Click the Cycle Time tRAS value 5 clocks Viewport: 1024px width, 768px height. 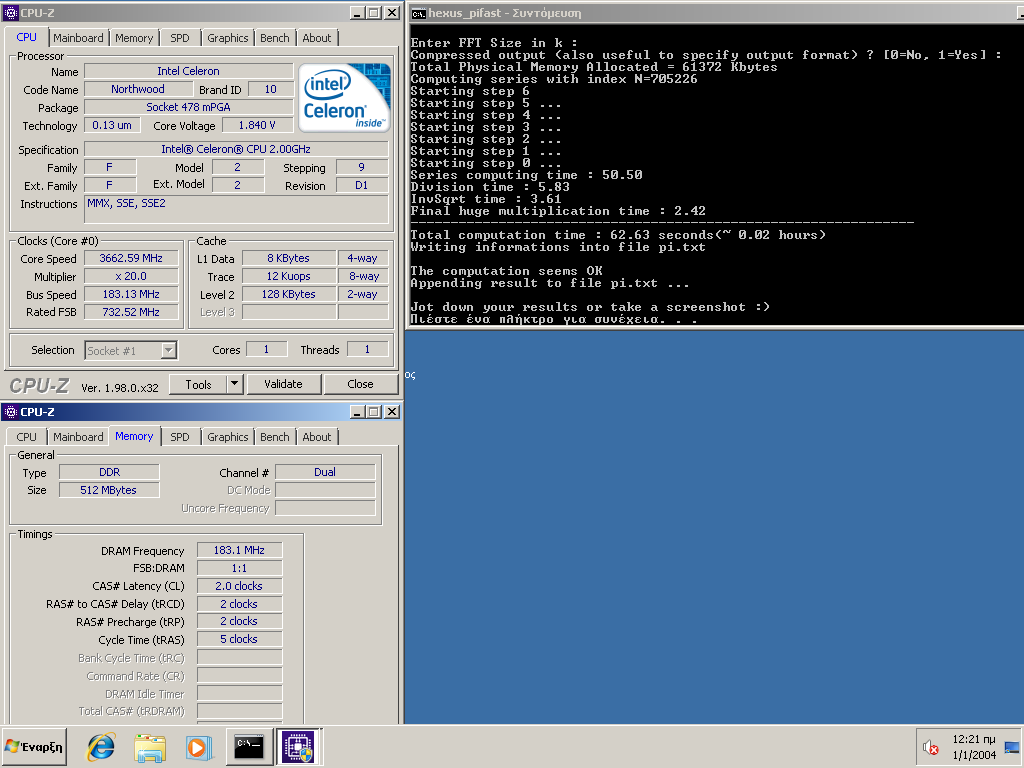(239, 639)
